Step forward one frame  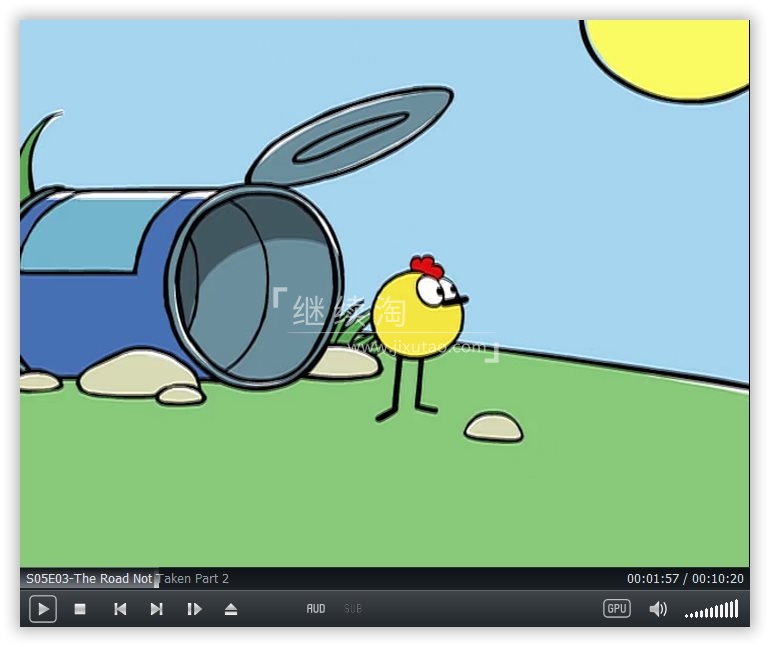point(194,609)
